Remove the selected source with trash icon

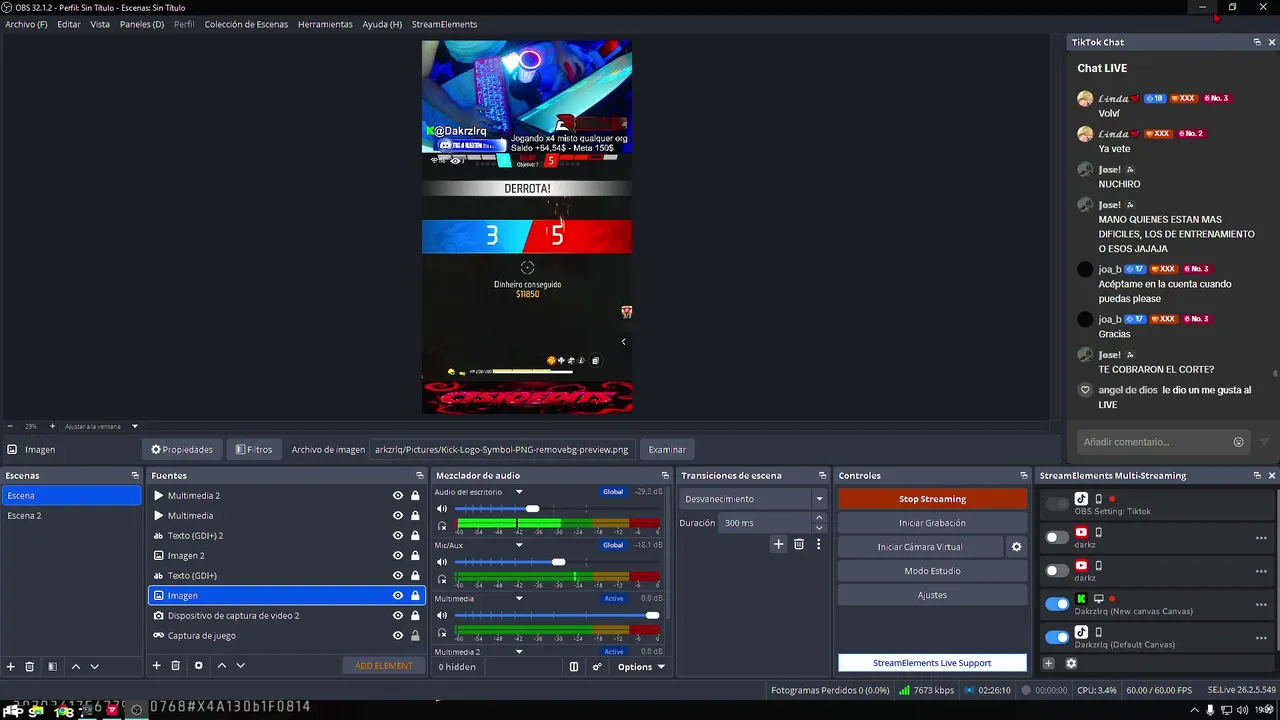click(x=176, y=665)
